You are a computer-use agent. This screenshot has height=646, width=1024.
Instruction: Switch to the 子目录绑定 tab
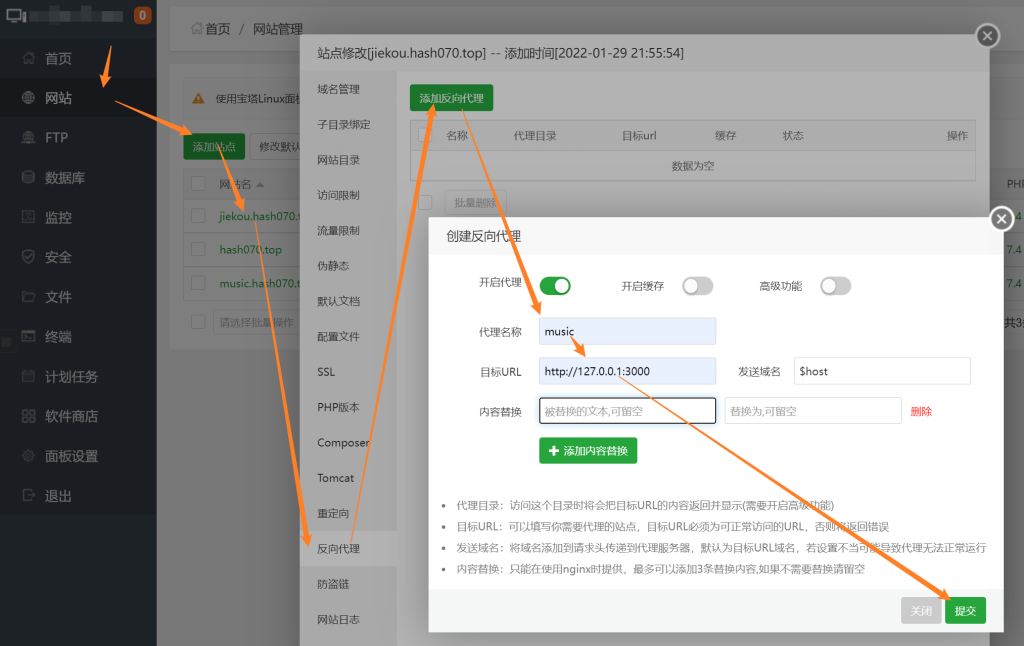point(348,125)
